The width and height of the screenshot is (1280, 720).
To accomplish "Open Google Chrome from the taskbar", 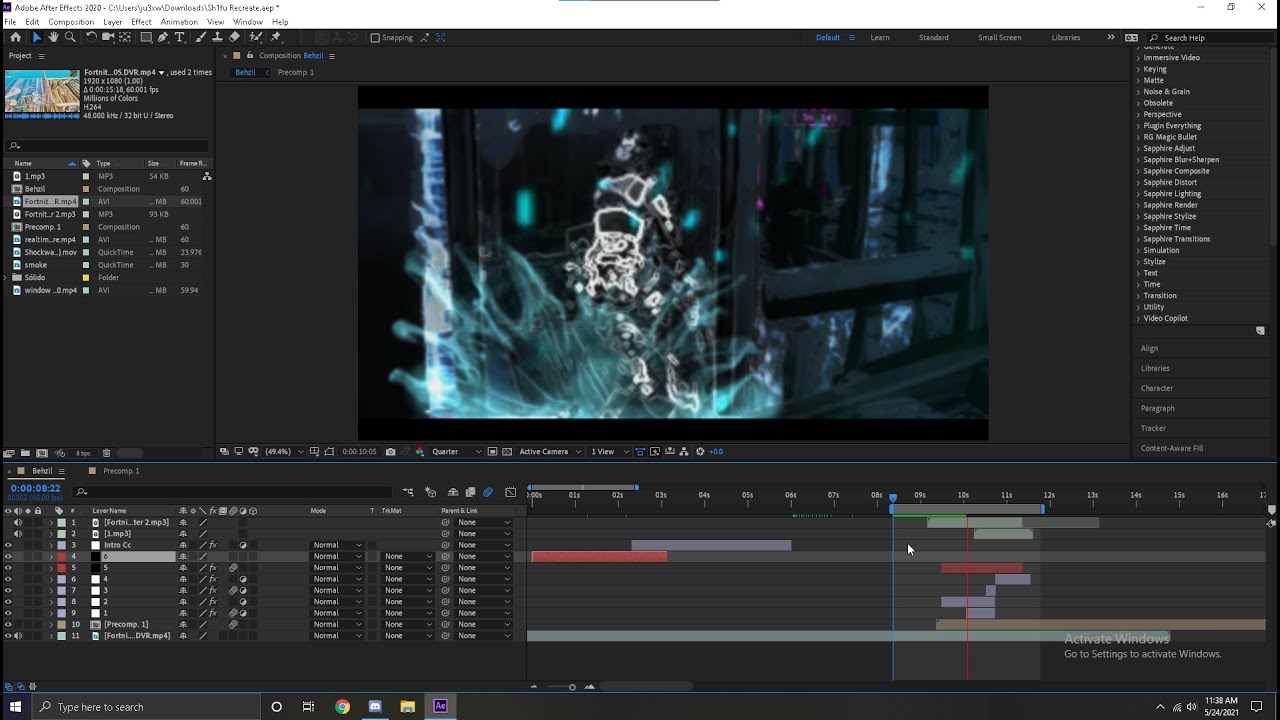I will point(343,706).
